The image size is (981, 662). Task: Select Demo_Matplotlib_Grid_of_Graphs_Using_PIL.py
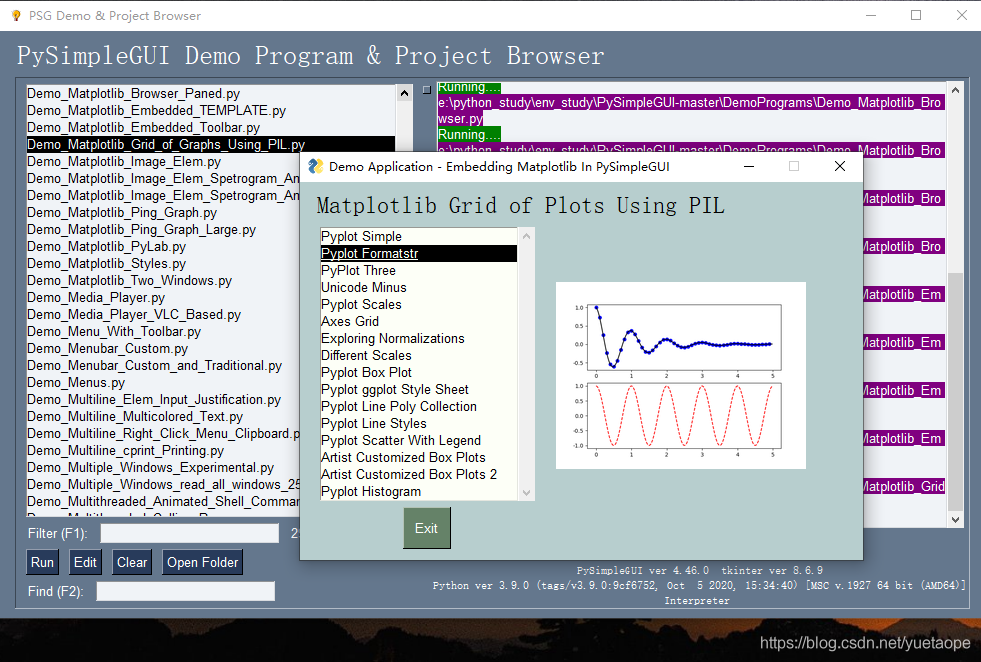pos(211,144)
